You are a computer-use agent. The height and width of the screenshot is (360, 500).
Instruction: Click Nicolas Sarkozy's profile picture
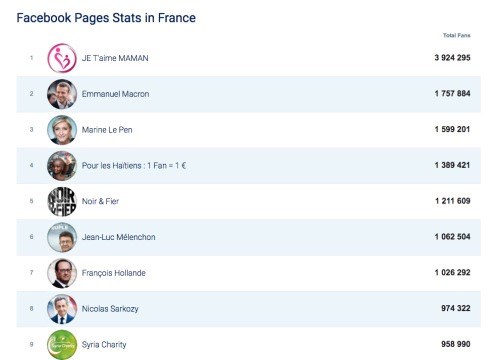tap(62, 309)
